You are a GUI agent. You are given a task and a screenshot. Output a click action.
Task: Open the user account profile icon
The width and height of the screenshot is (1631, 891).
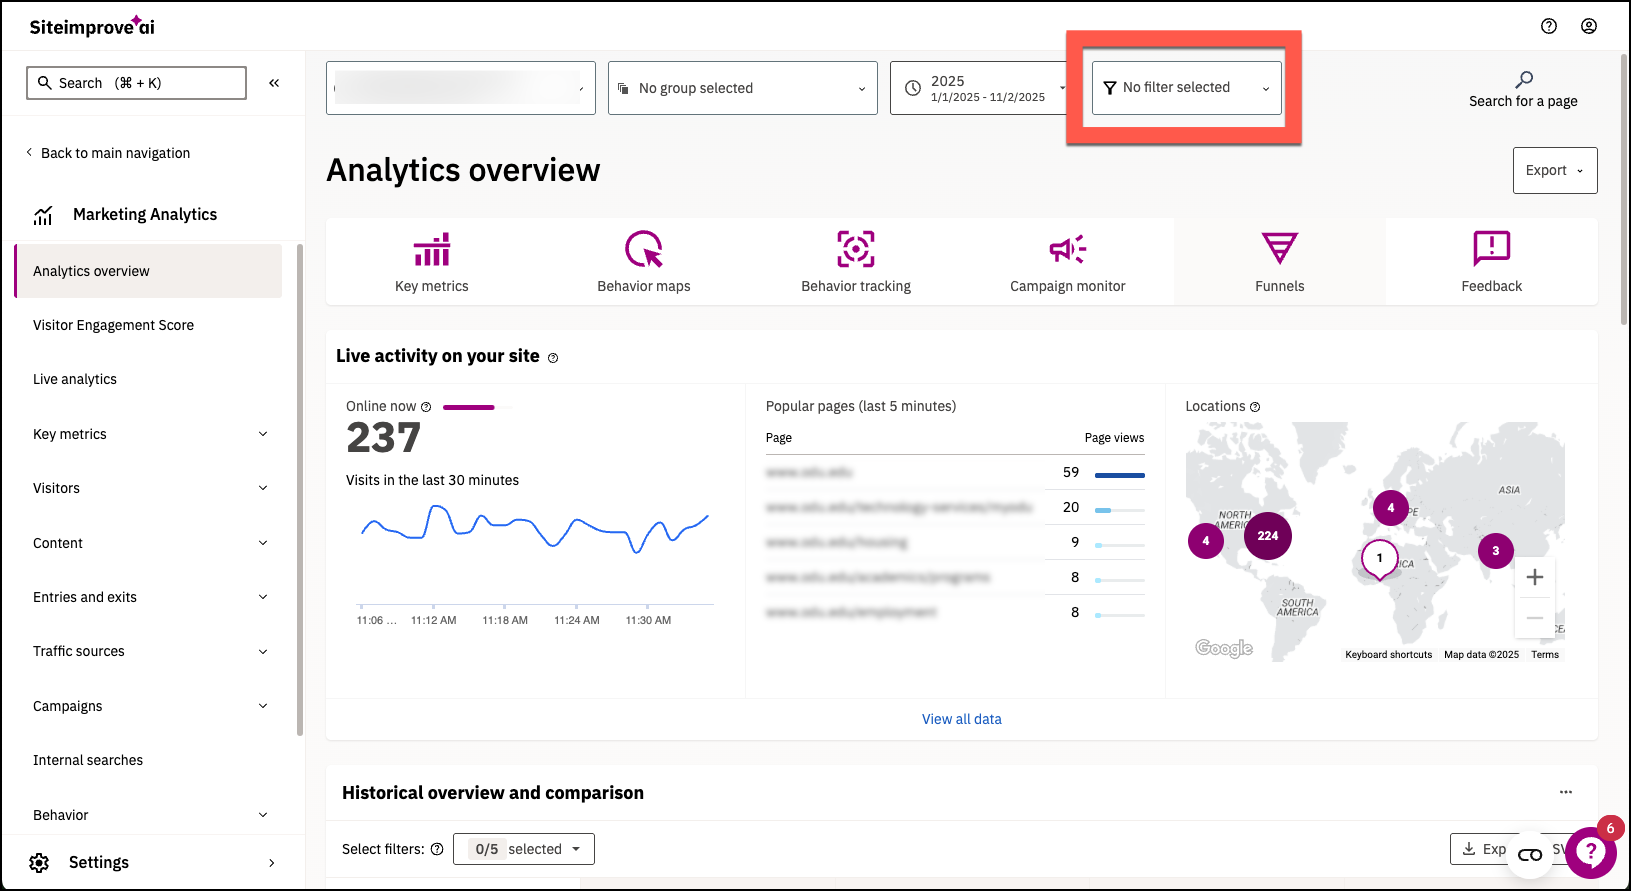(1589, 27)
